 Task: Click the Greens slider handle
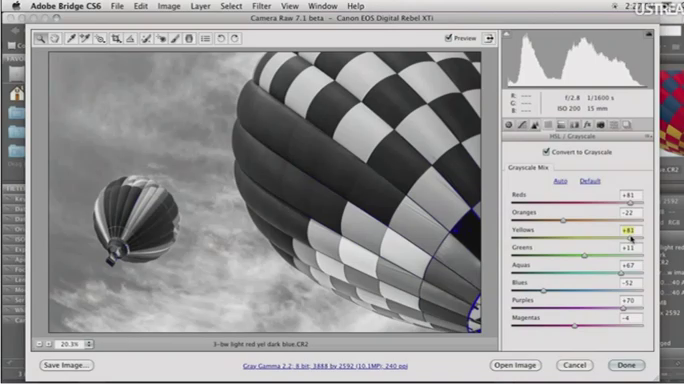click(x=585, y=256)
